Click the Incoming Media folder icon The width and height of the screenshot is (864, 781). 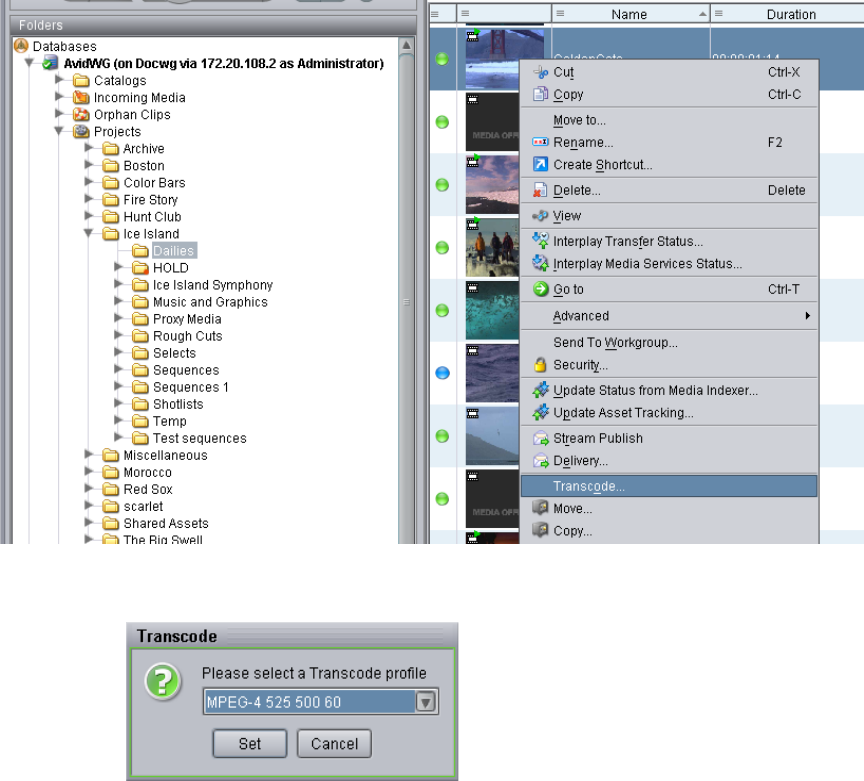(x=81, y=98)
